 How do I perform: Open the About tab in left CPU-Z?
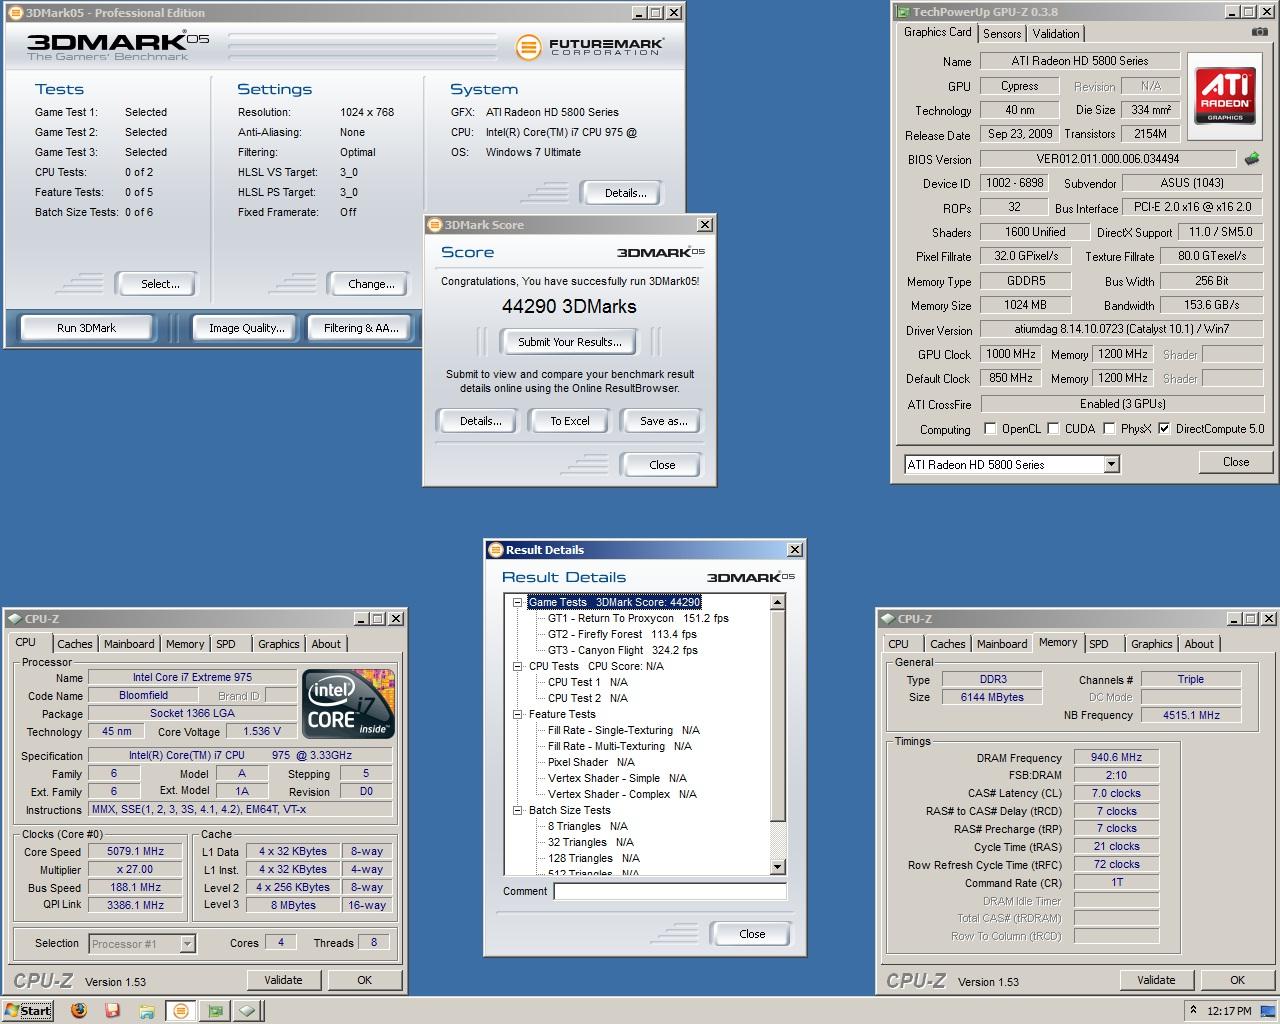click(x=326, y=644)
